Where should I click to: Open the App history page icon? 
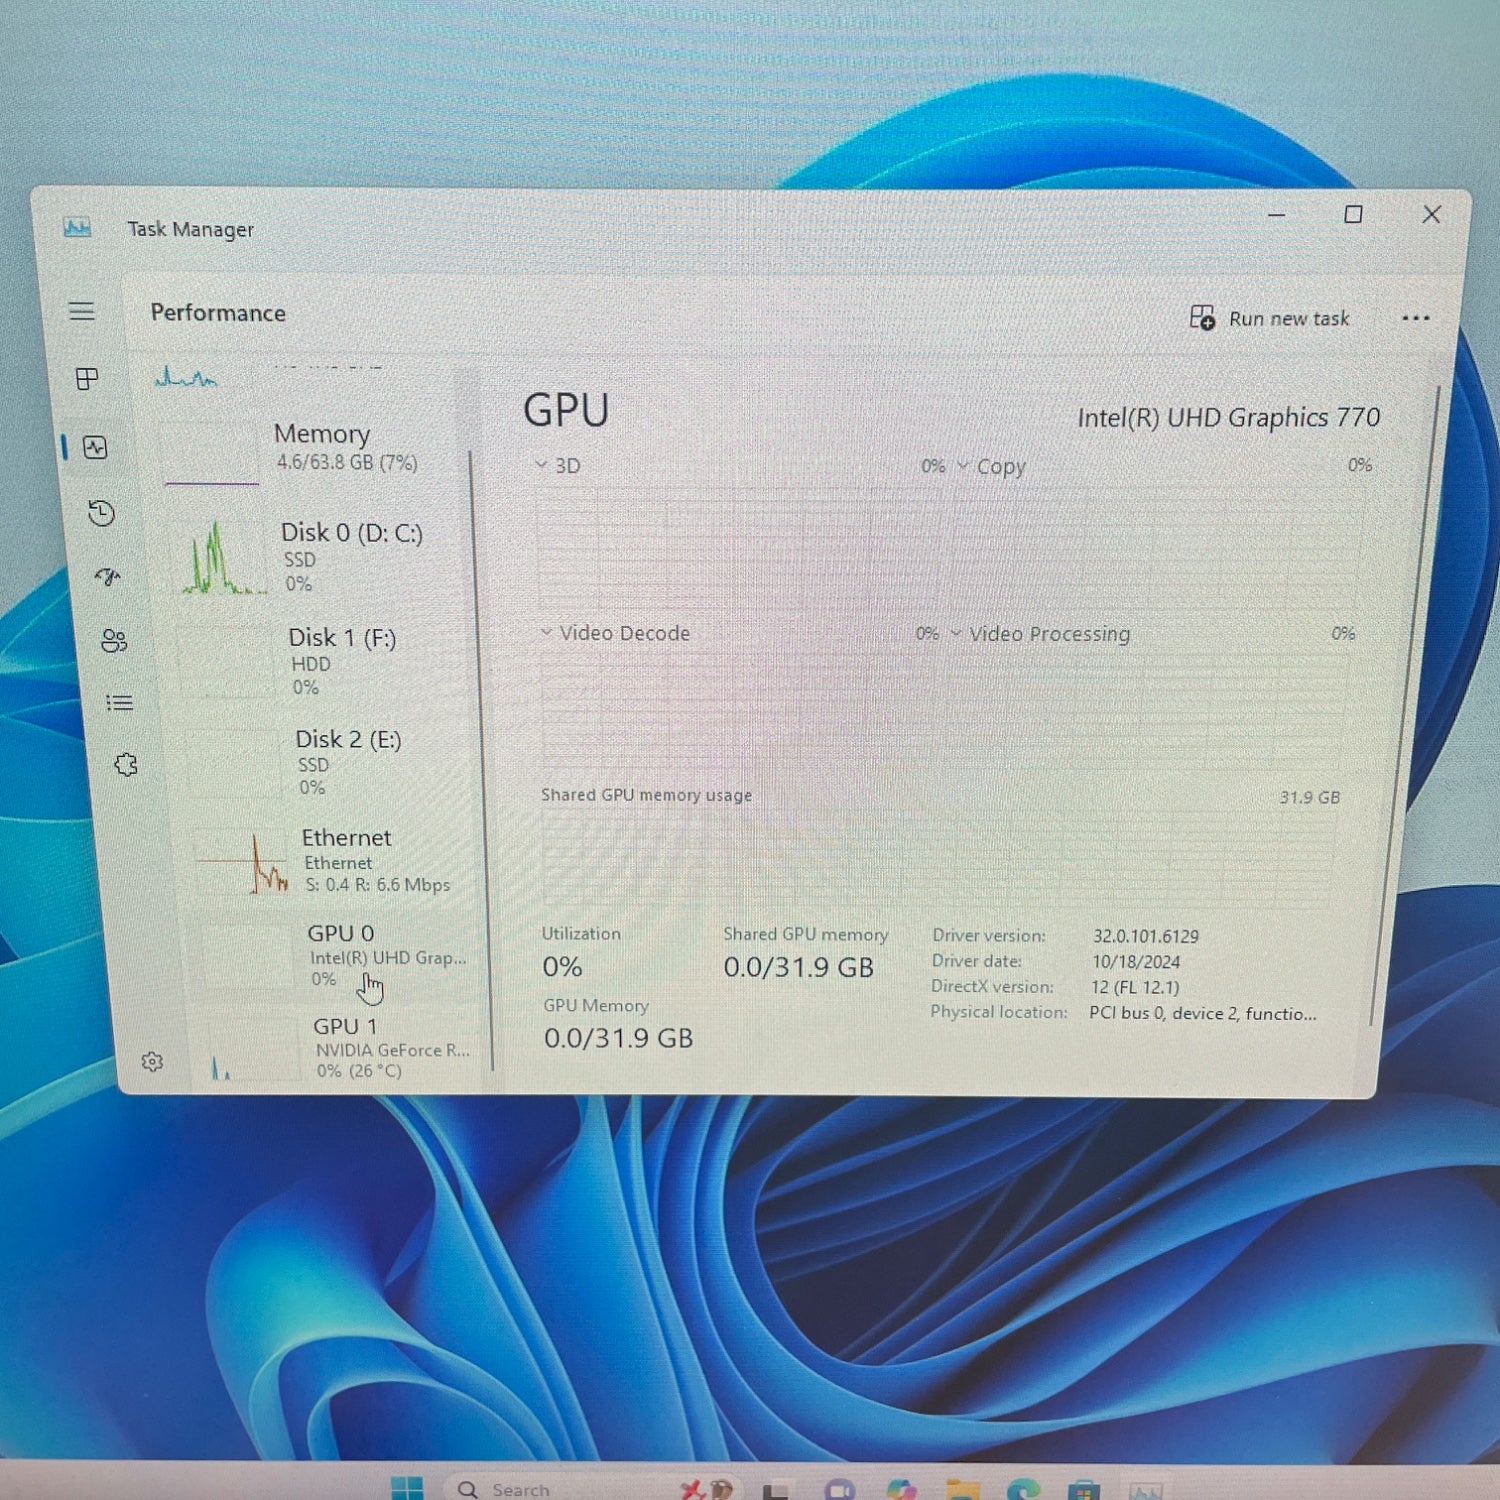click(101, 513)
